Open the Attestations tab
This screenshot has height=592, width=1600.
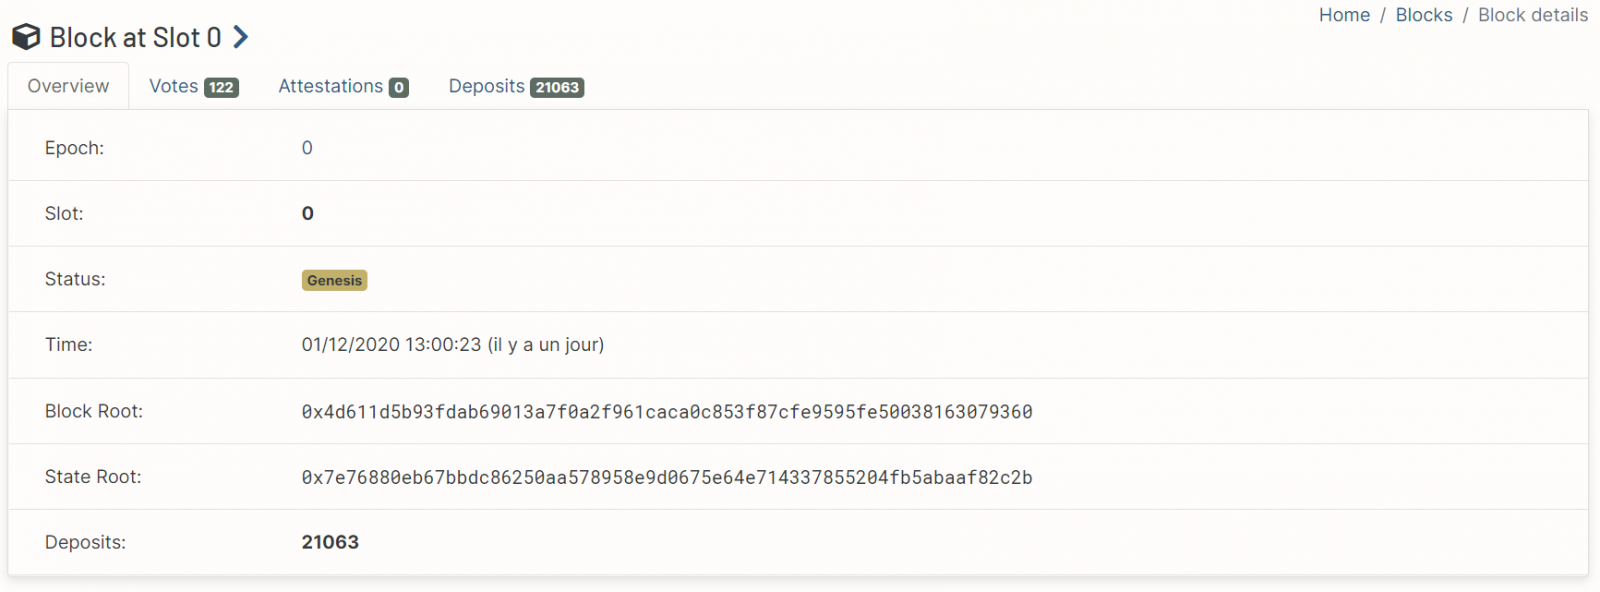pyautogui.click(x=330, y=87)
